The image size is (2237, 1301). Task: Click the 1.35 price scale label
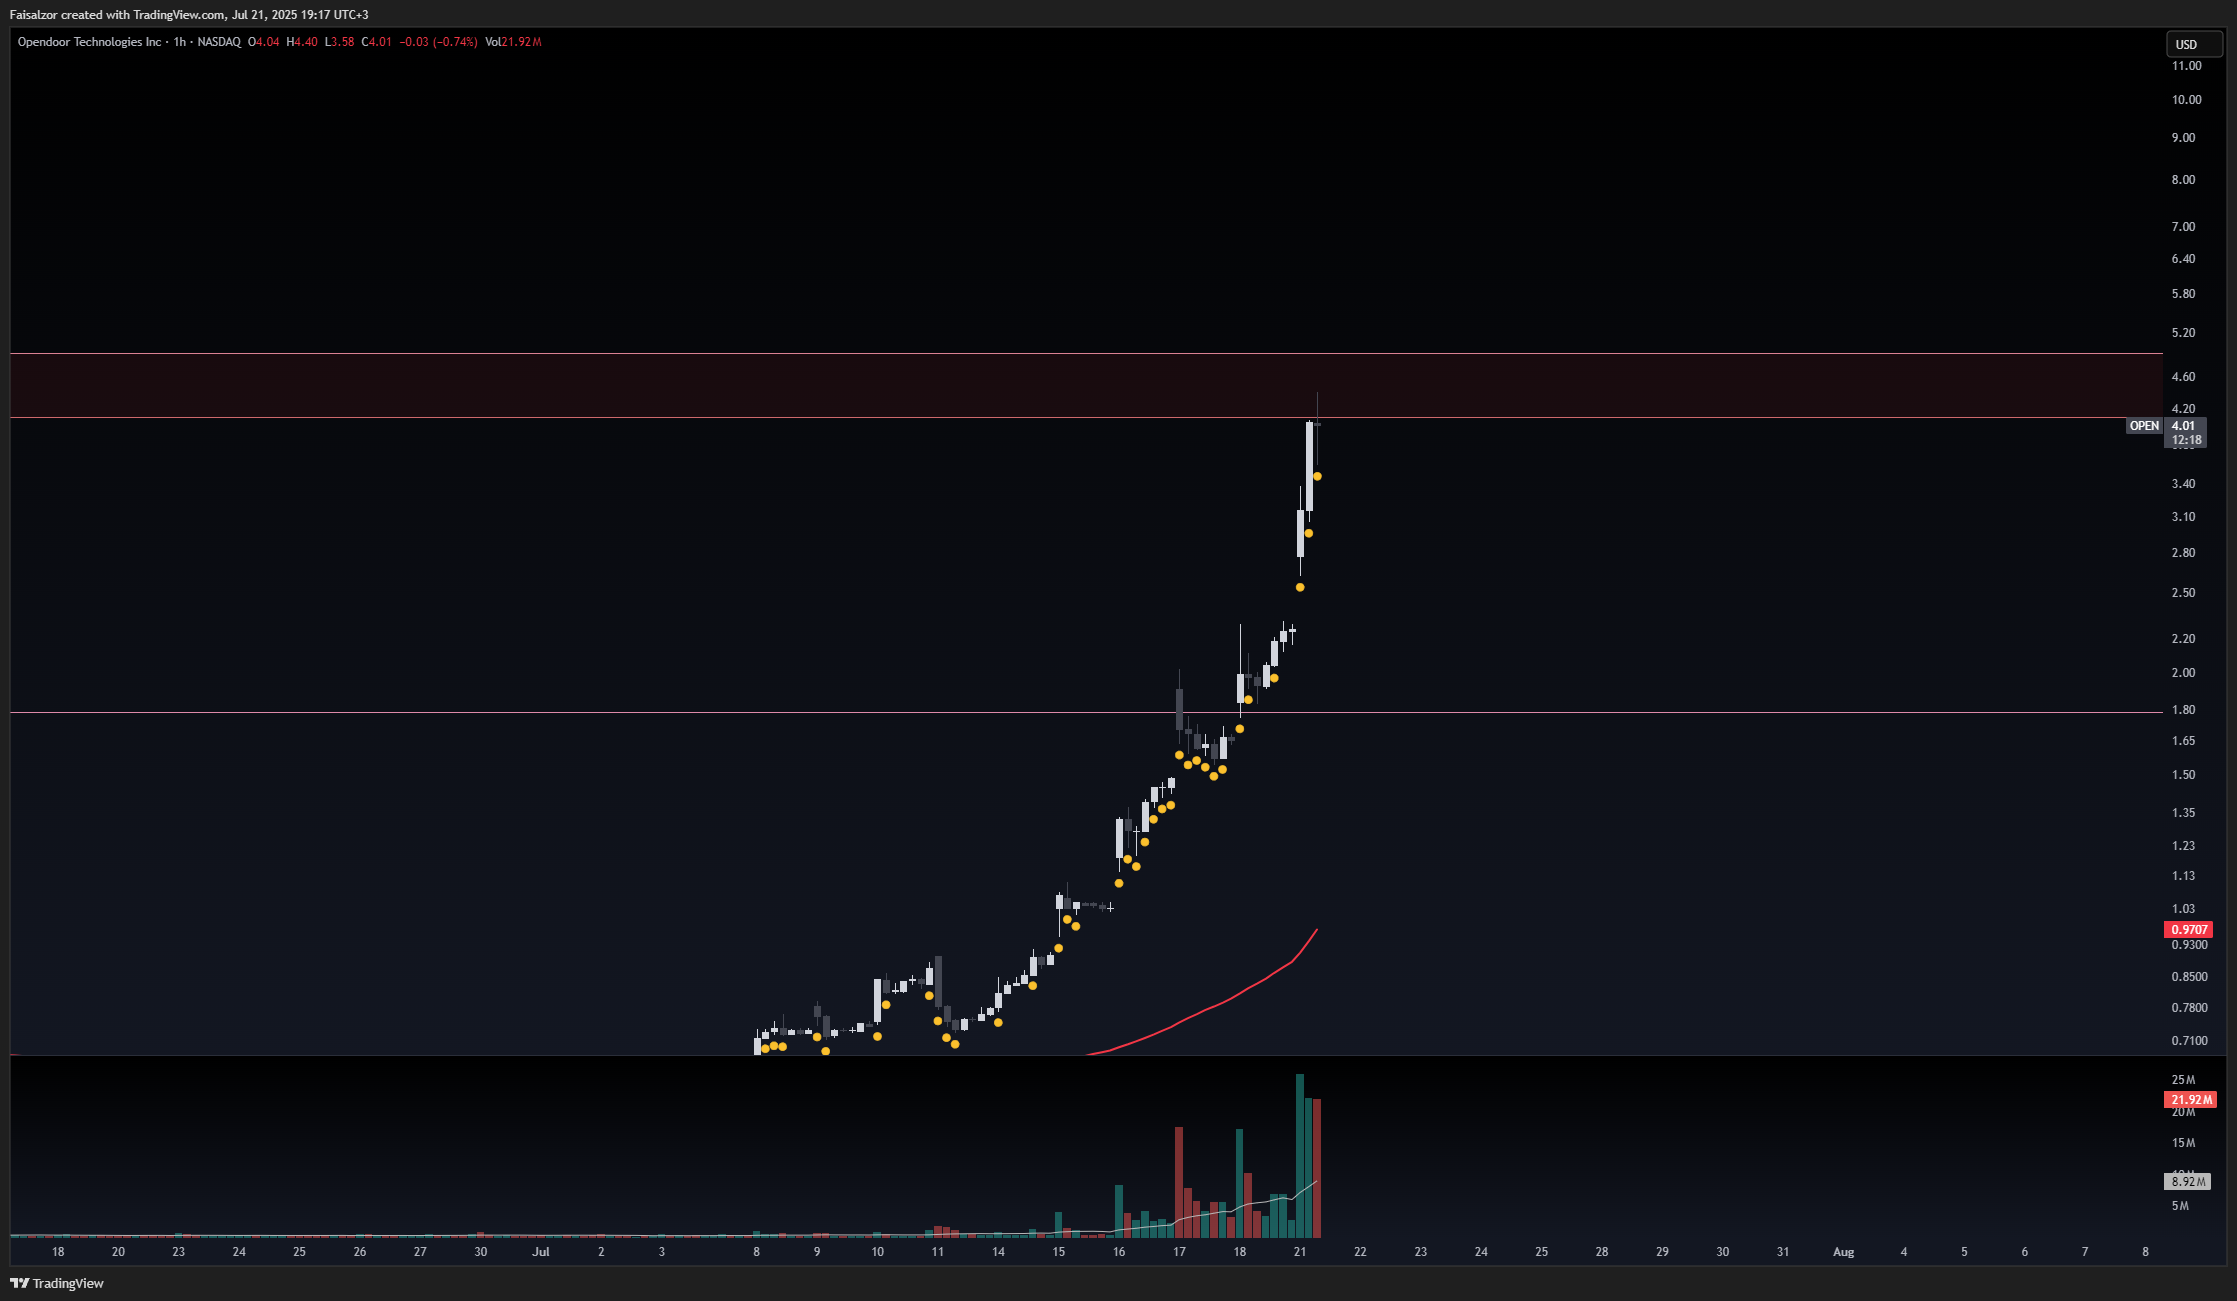coord(2183,813)
